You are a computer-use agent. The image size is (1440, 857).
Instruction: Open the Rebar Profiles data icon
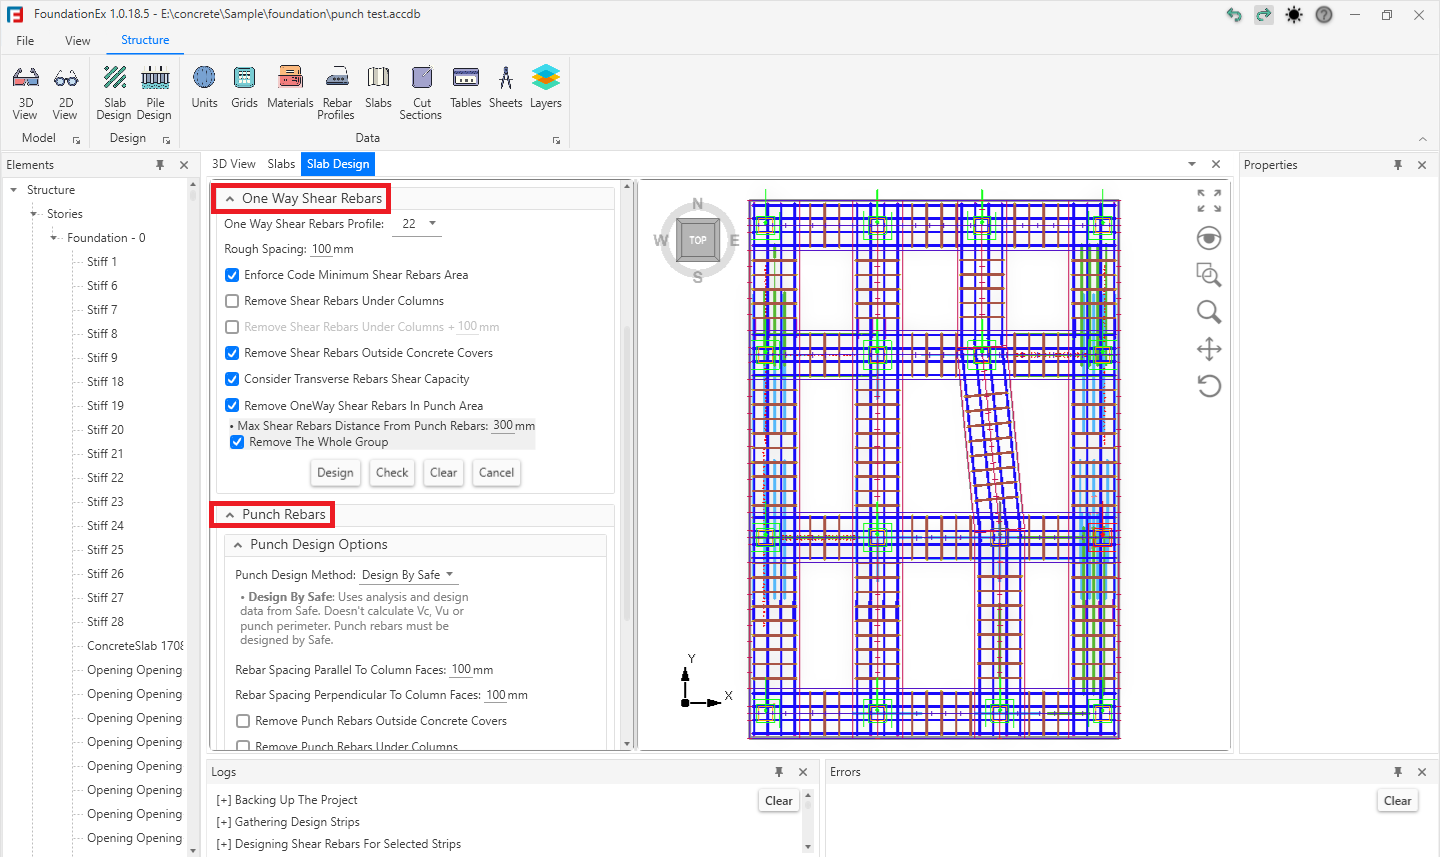click(x=337, y=93)
